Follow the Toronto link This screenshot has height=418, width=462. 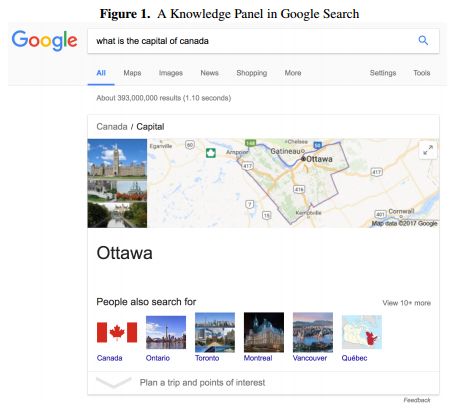pyautogui.click(x=207, y=358)
